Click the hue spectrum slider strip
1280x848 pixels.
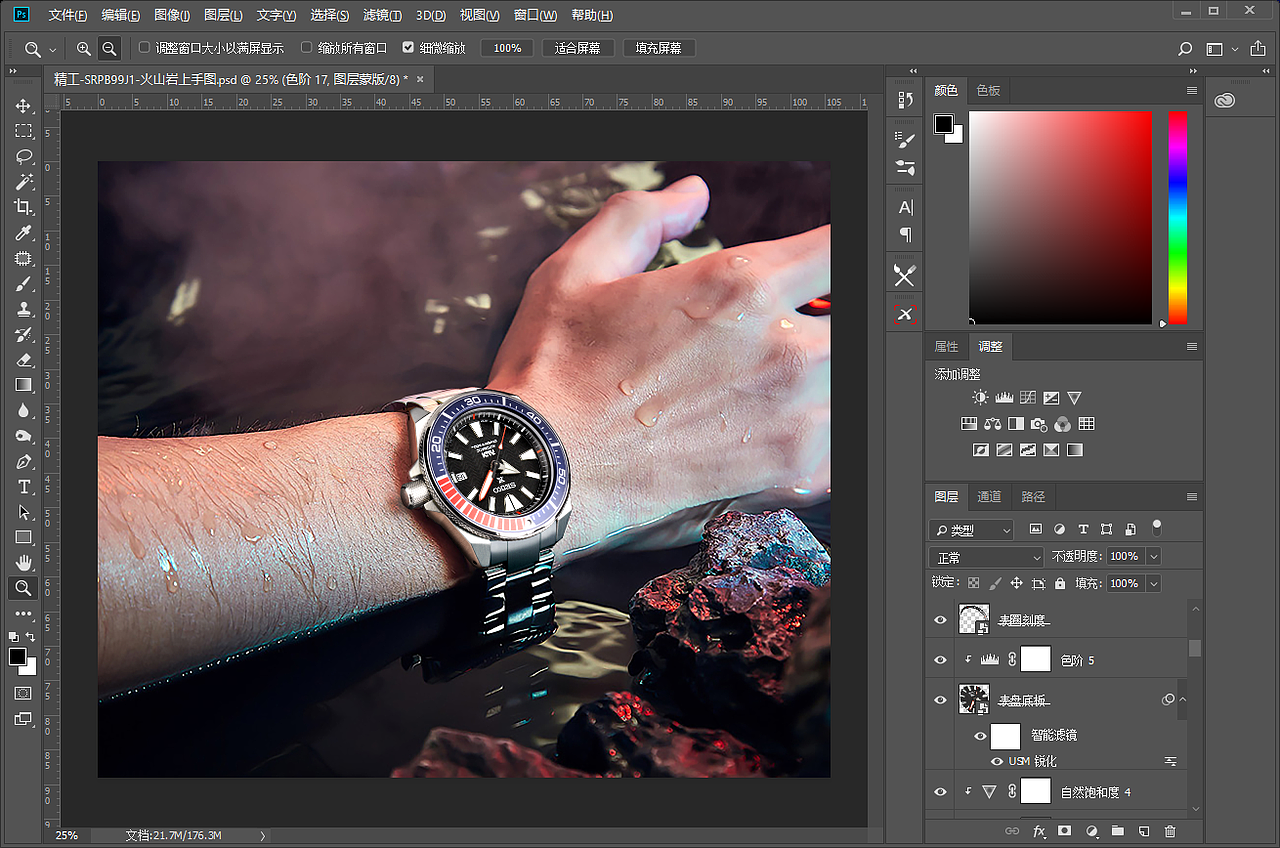[1178, 217]
